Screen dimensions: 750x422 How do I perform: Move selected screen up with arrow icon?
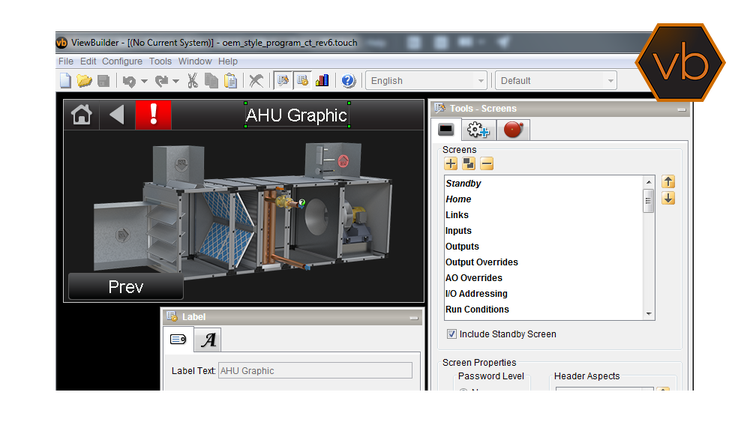669,182
